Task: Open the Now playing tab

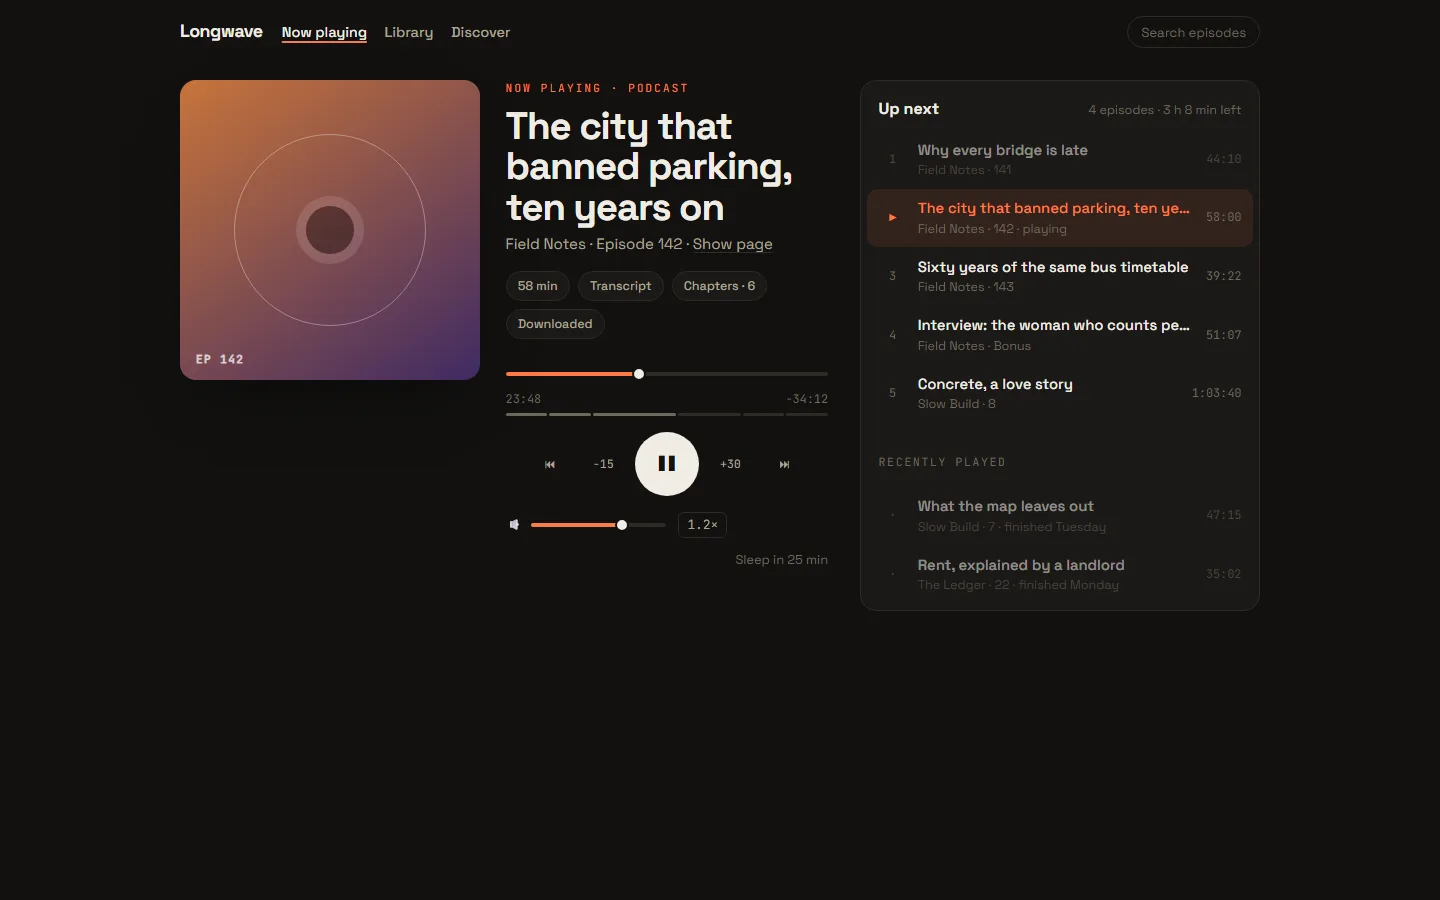Action: [x=324, y=32]
